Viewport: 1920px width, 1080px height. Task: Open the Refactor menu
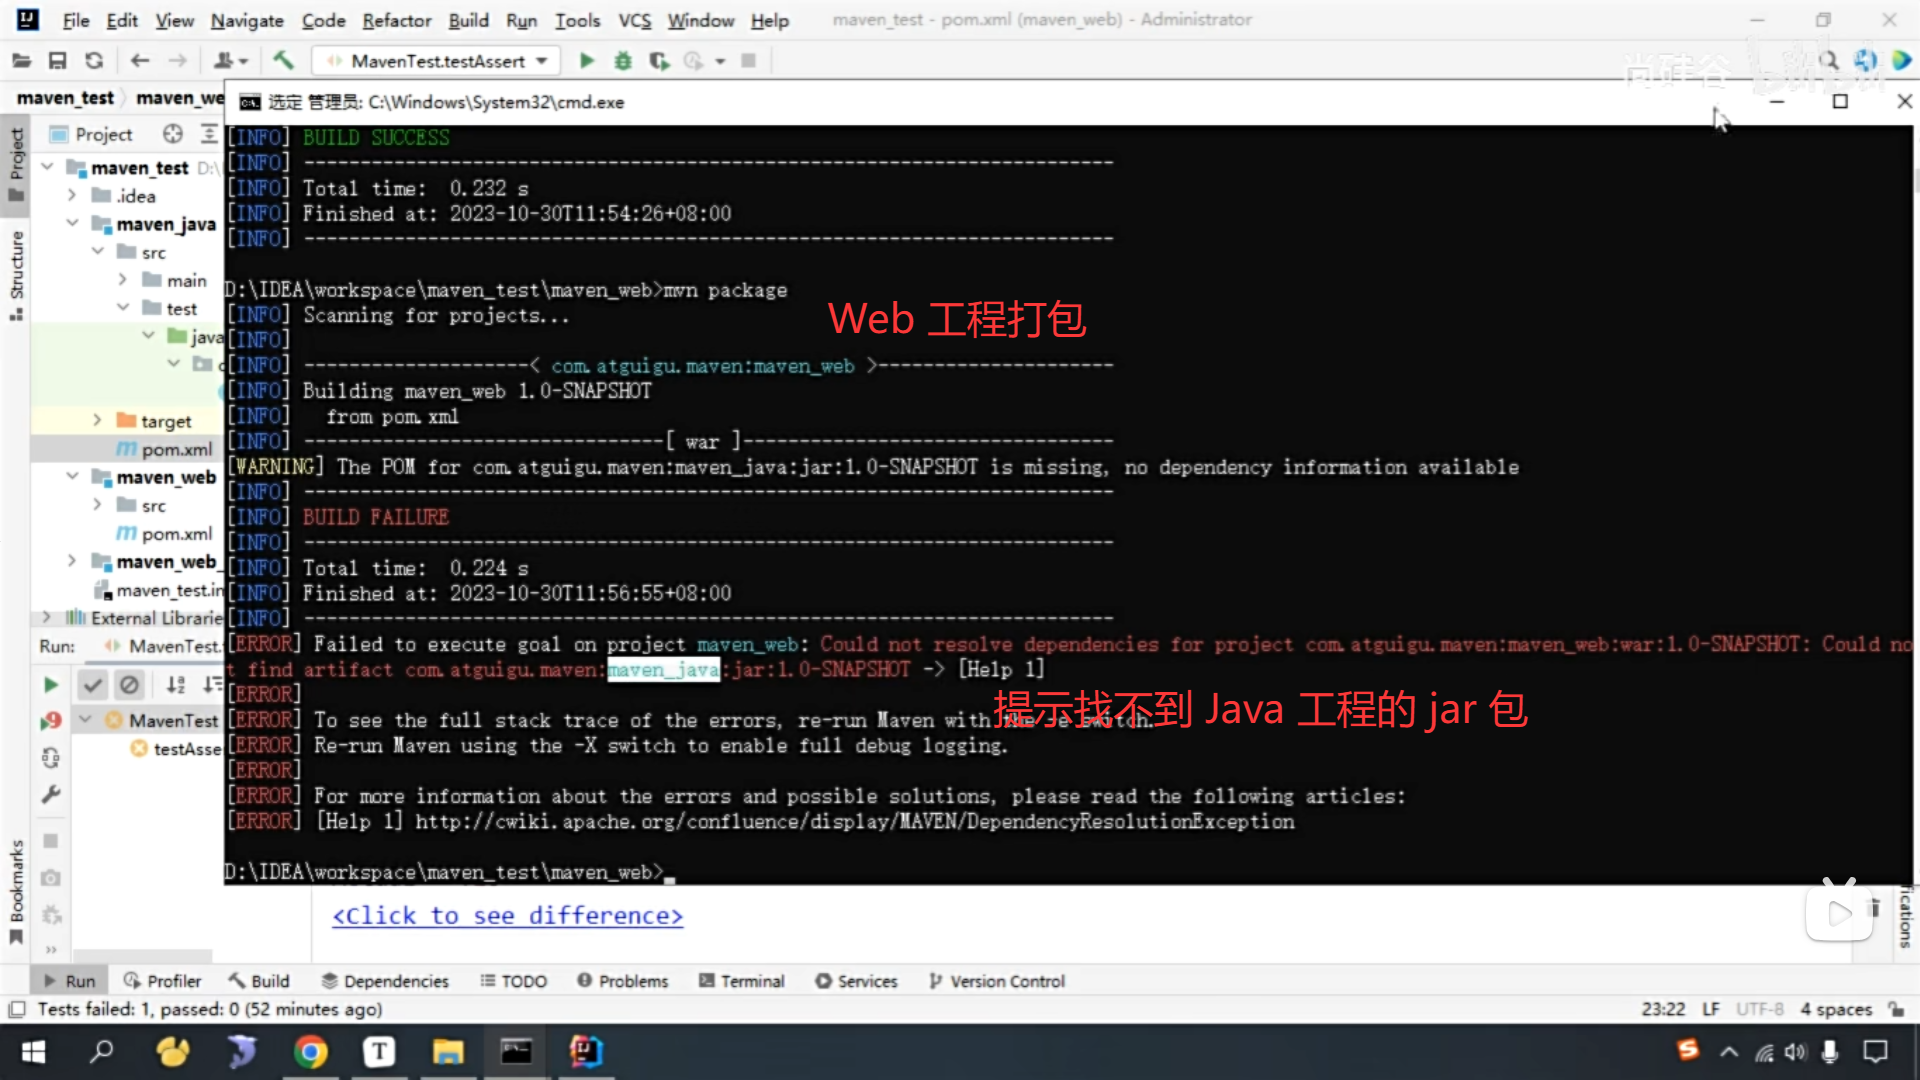point(396,20)
